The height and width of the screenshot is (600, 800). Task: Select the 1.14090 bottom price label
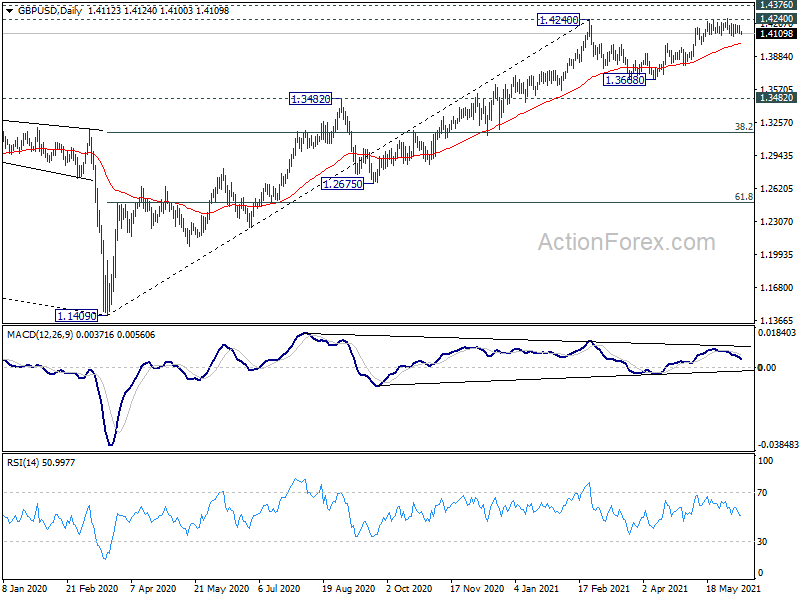[x=76, y=316]
